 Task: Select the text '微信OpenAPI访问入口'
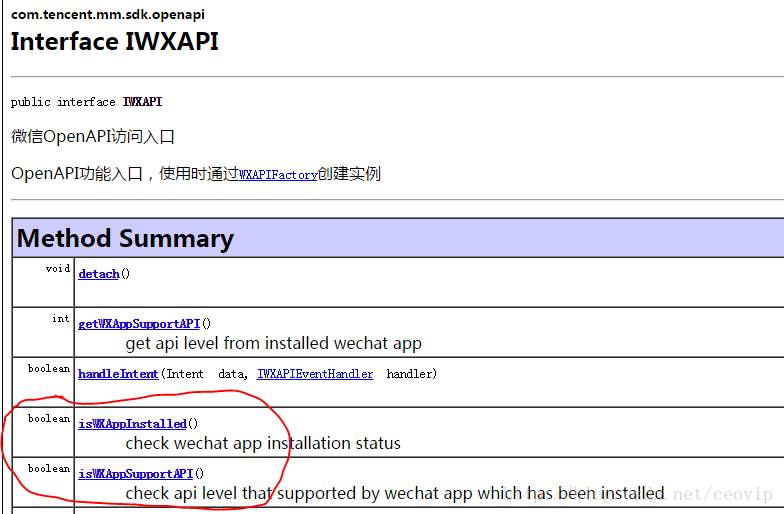92,136
